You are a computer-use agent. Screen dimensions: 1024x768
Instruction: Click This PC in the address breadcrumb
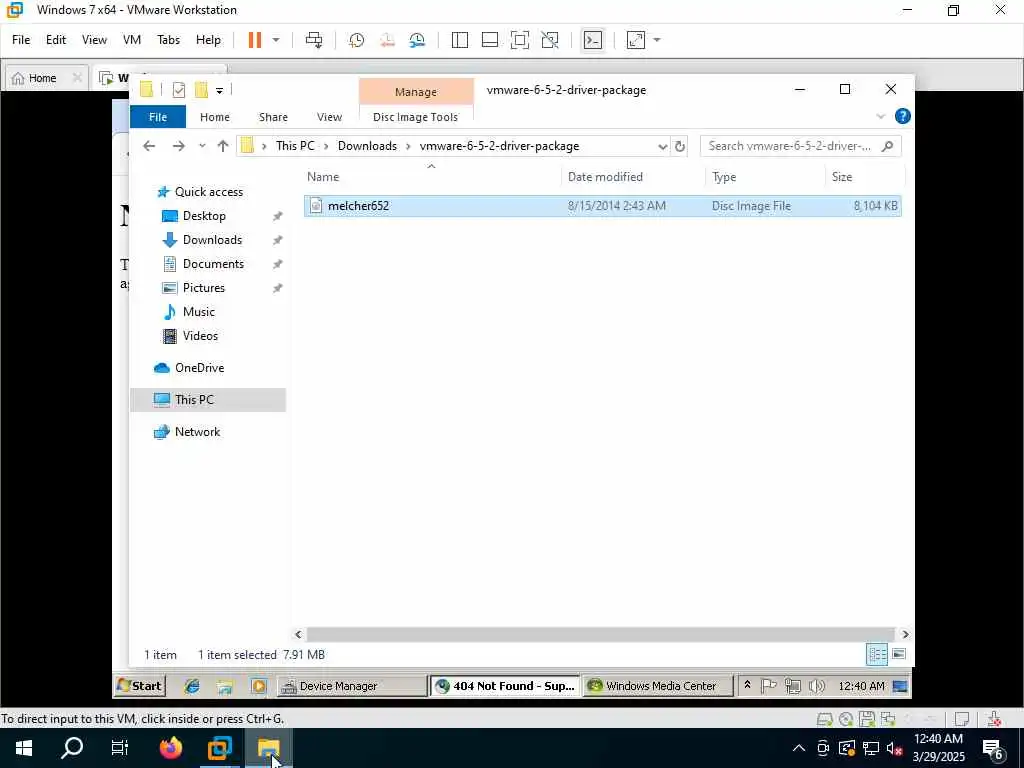[x=295, y=146]
